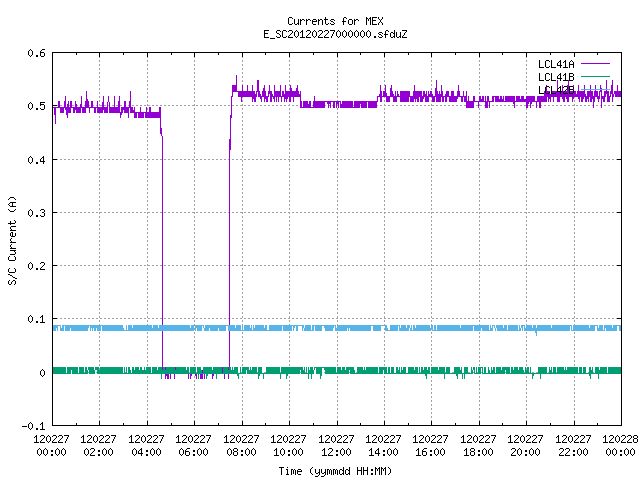Click the x-axis tick '120228 00:00'
640x480 pixels.
click(620, 445)
